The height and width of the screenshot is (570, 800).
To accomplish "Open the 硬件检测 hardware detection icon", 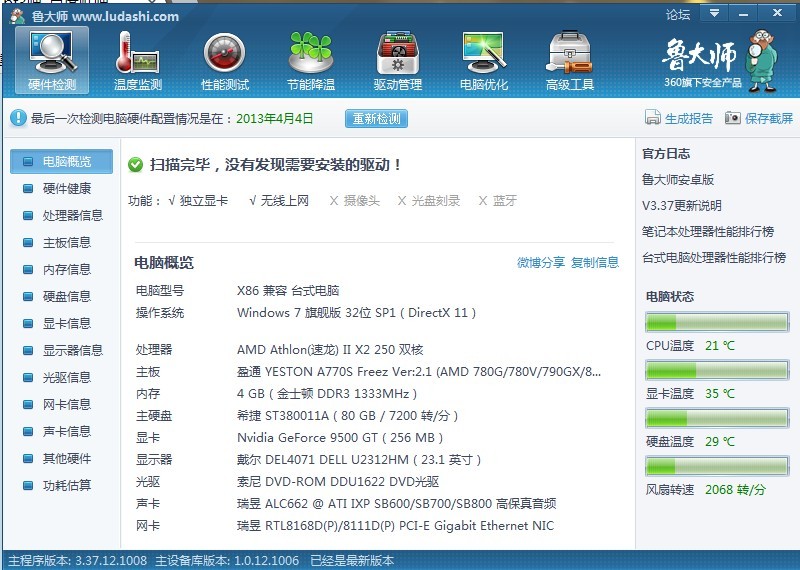I will pyautogui.click(x=52, y=60).
